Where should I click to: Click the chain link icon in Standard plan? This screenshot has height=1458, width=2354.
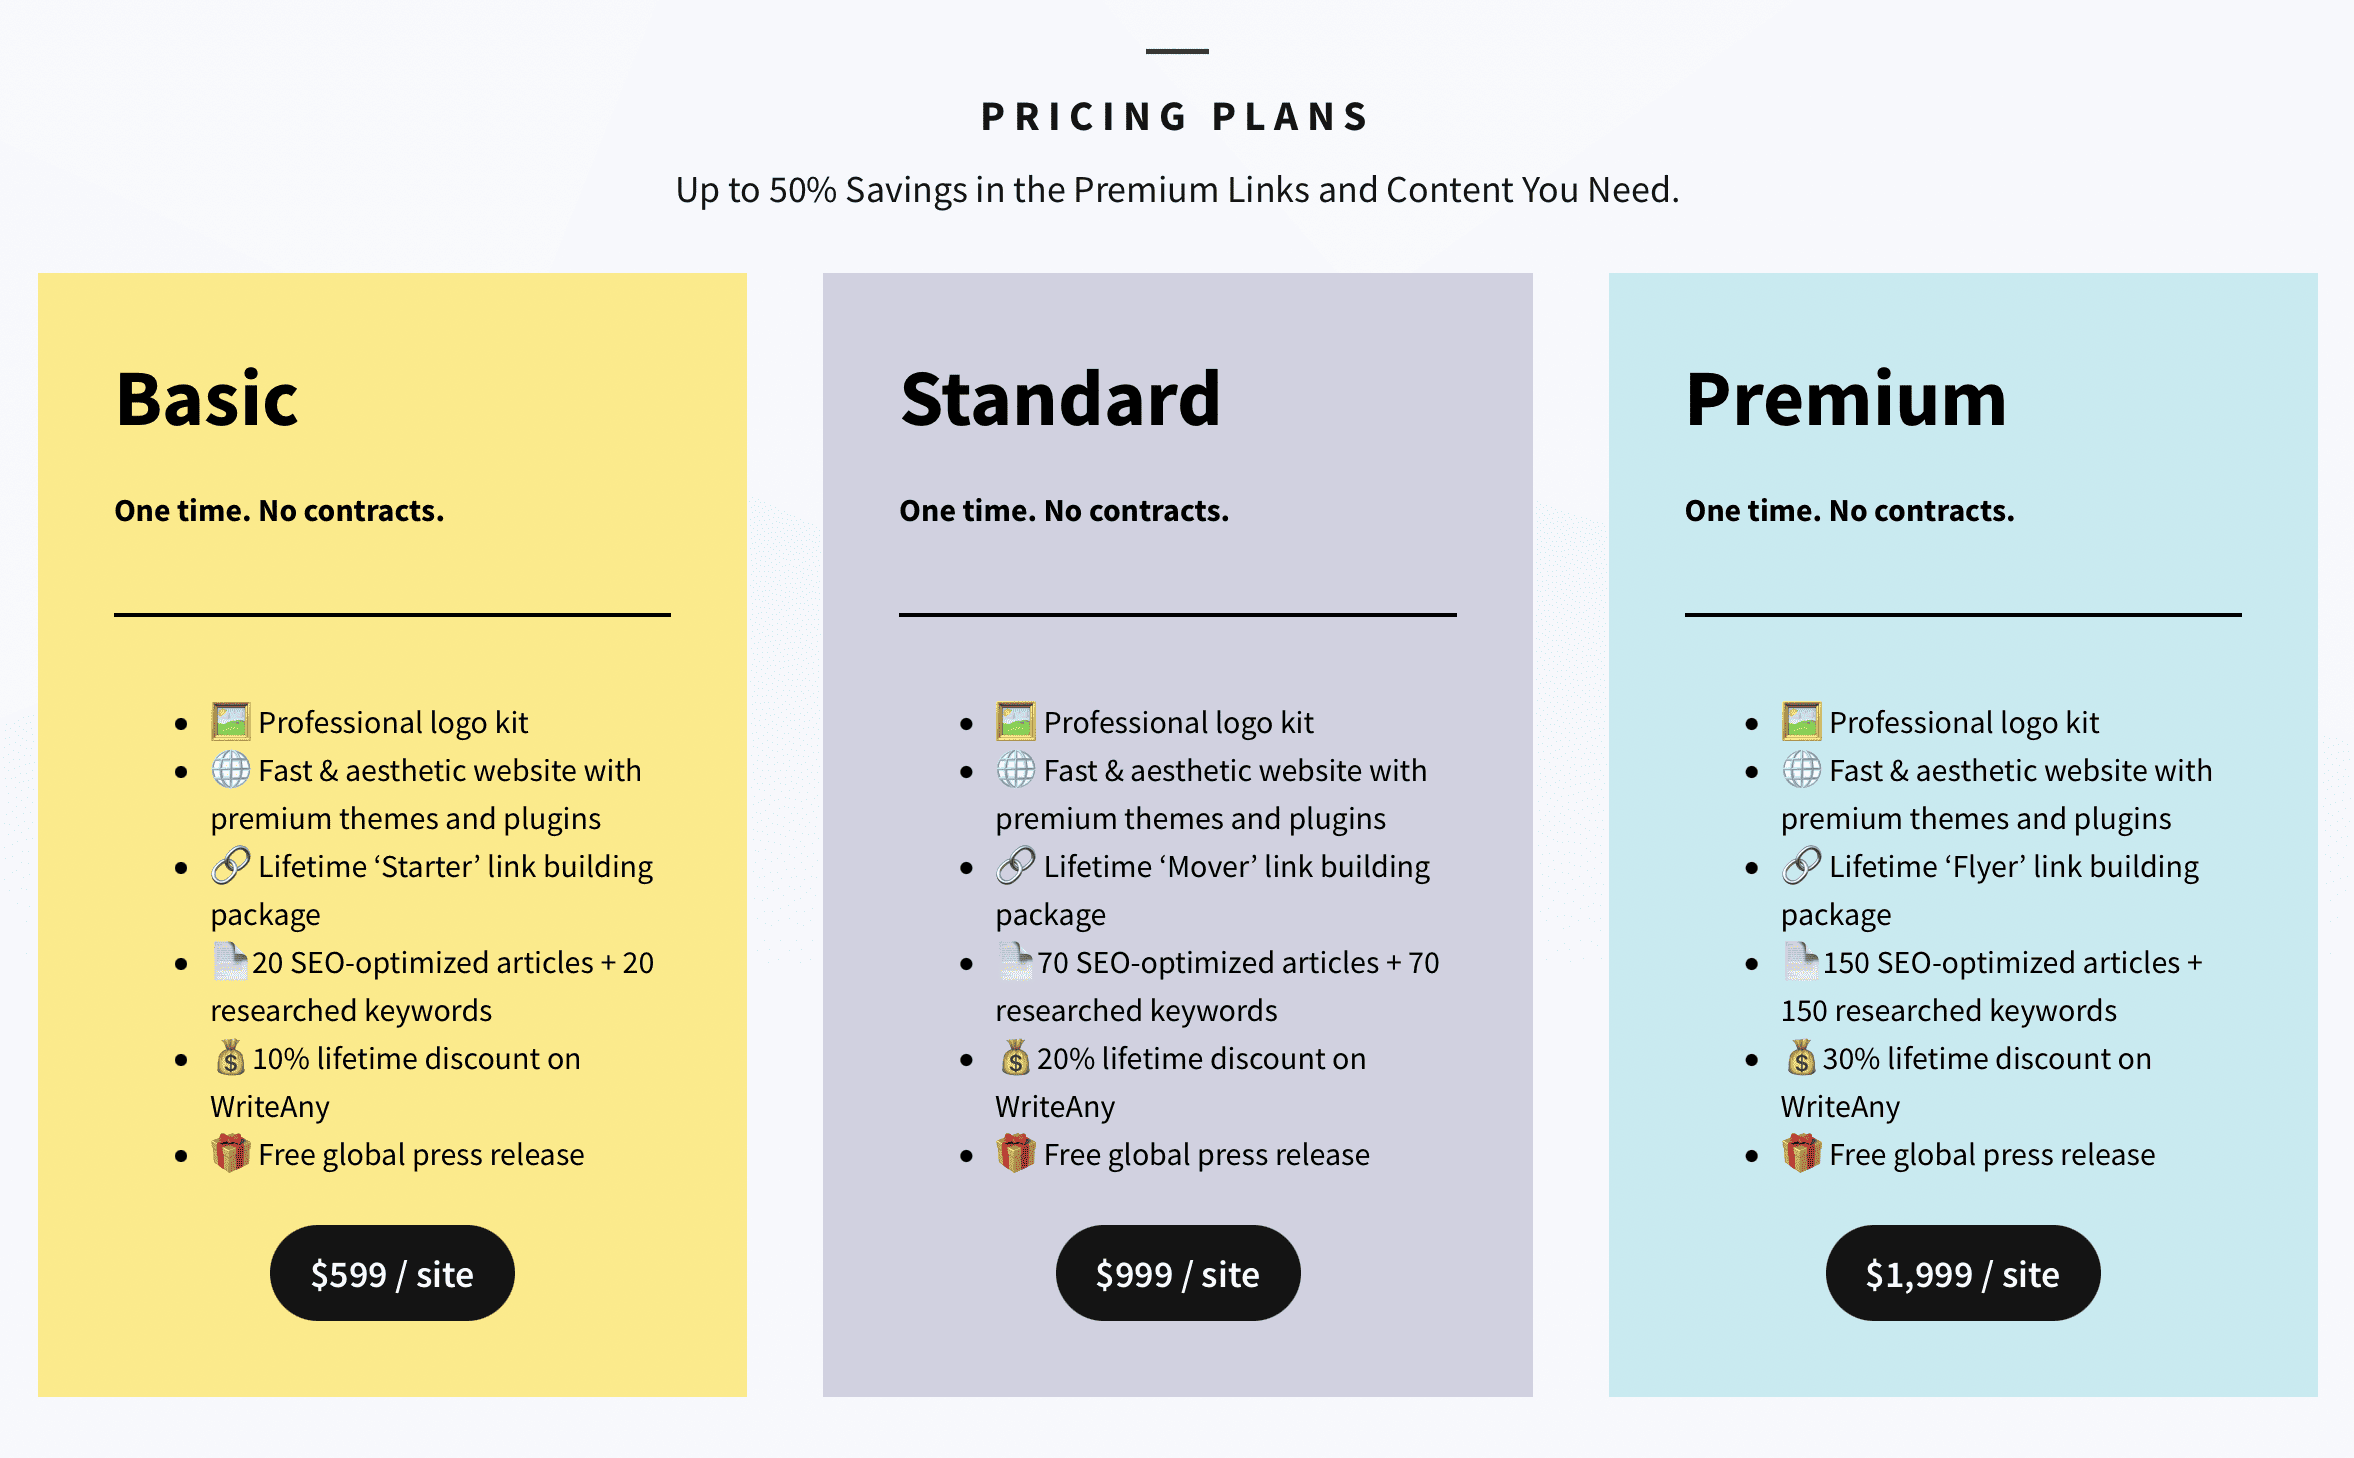coord(1015,865)
